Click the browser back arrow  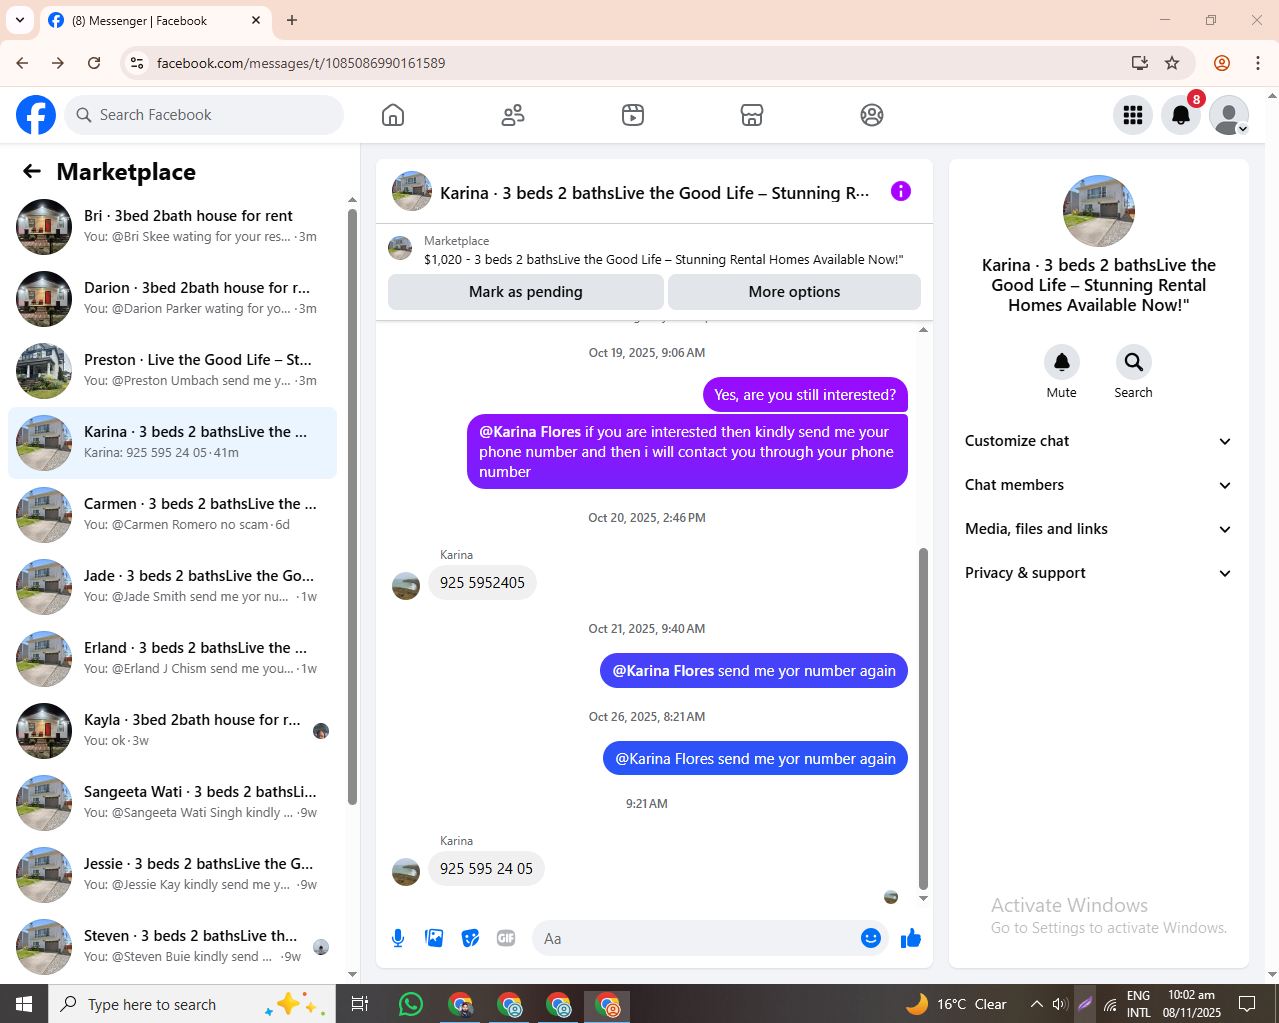[22, 63]
